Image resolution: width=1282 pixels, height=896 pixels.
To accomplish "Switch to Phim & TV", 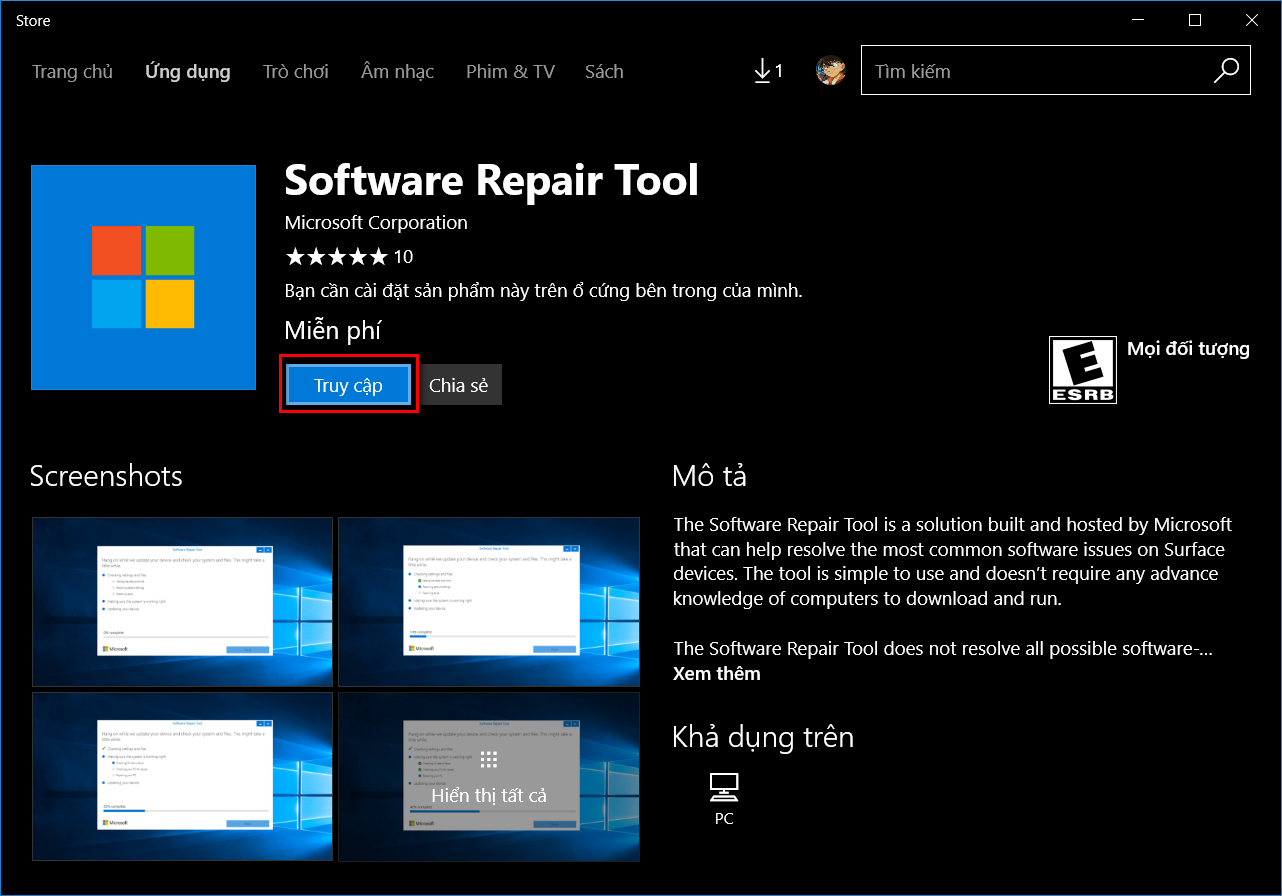I will (x=510, y=71).
